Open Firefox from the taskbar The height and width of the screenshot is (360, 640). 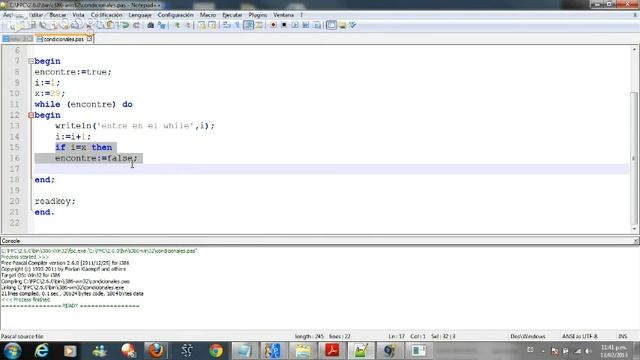point(156,351)
